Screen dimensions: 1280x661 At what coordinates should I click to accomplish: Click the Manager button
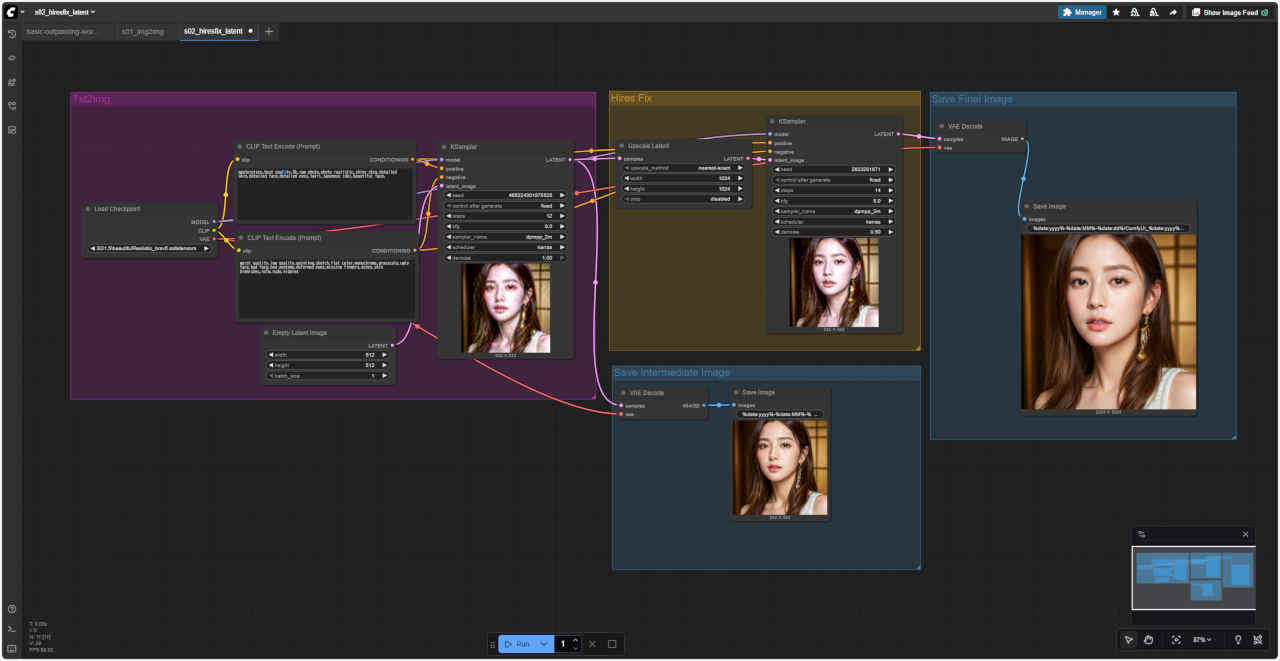1082,13
